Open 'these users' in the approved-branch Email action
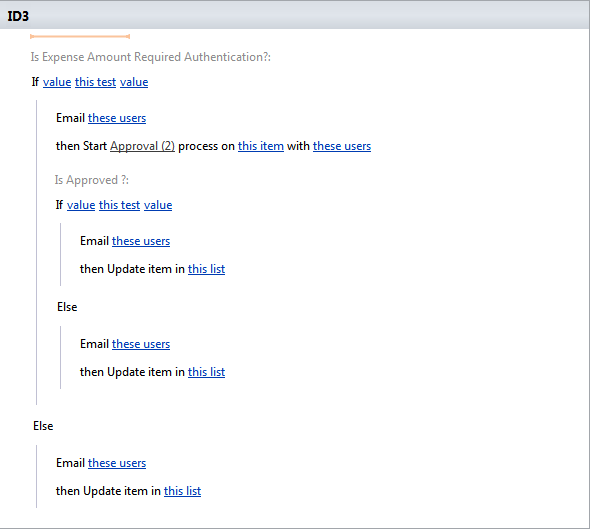Screen dimensions: 592x530 pos(141,241)
